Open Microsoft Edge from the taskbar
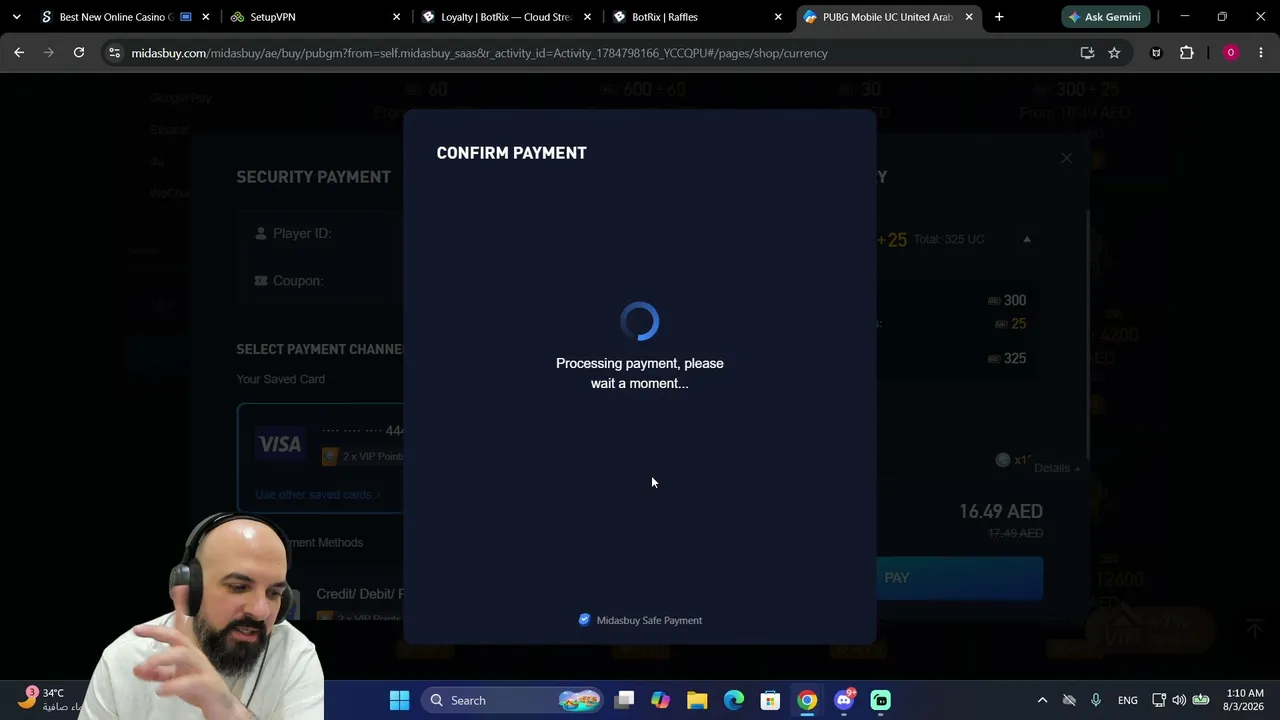This screenshot has width=1280, height=720. click(734, 700)
